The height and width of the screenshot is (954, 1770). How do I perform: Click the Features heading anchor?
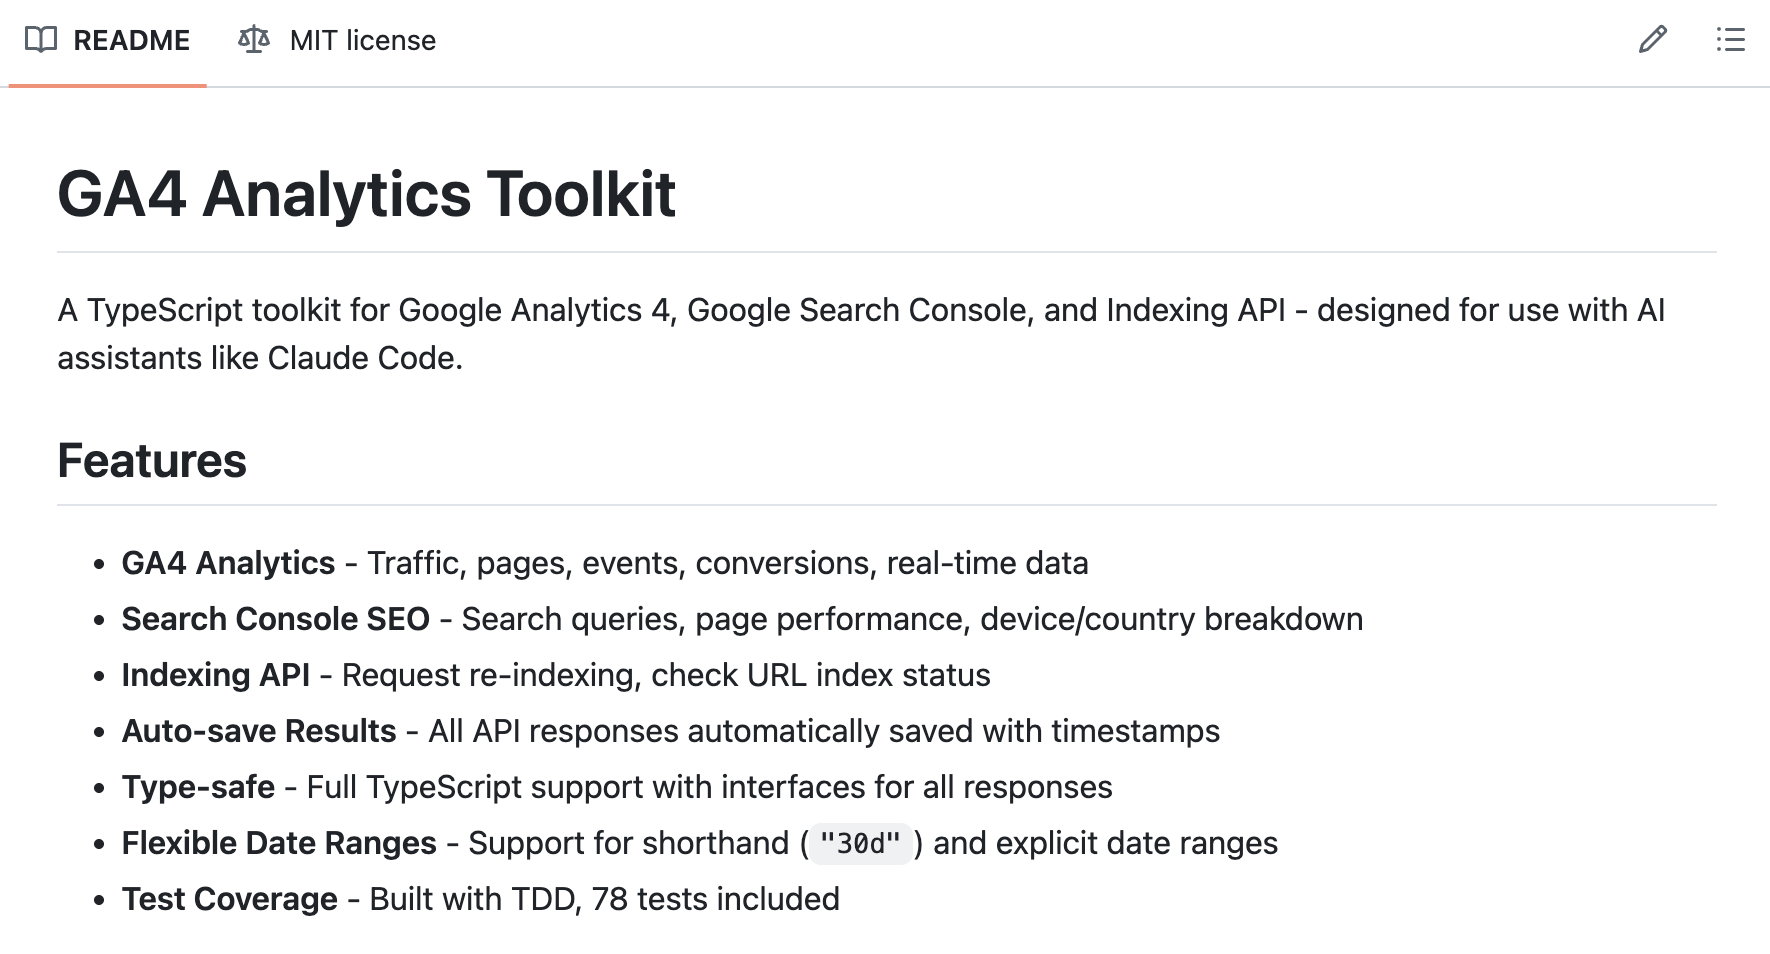152,461
